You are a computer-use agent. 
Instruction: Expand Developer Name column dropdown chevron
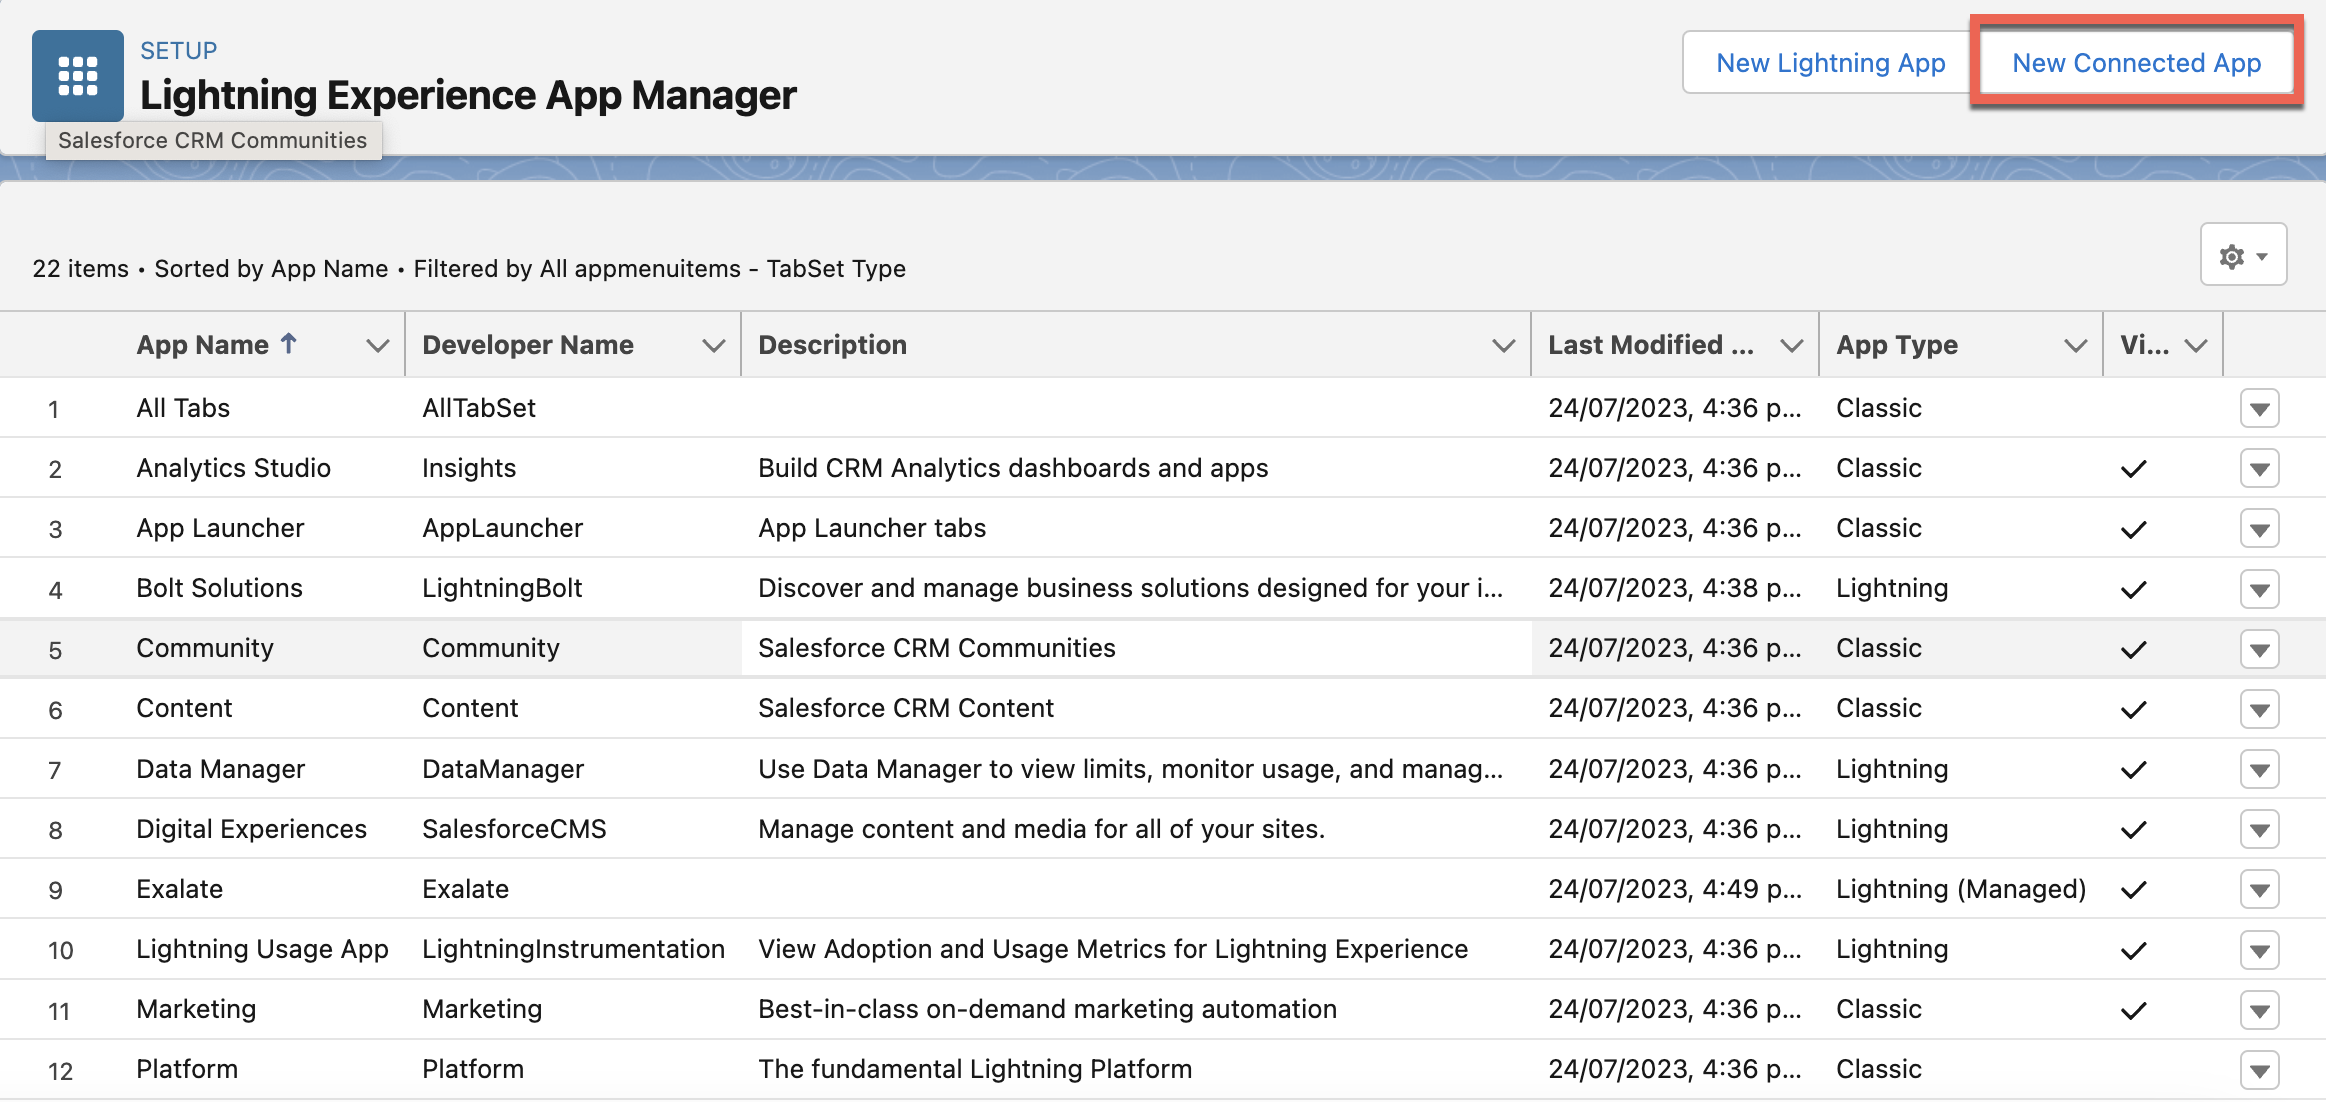tap(713, 346)
